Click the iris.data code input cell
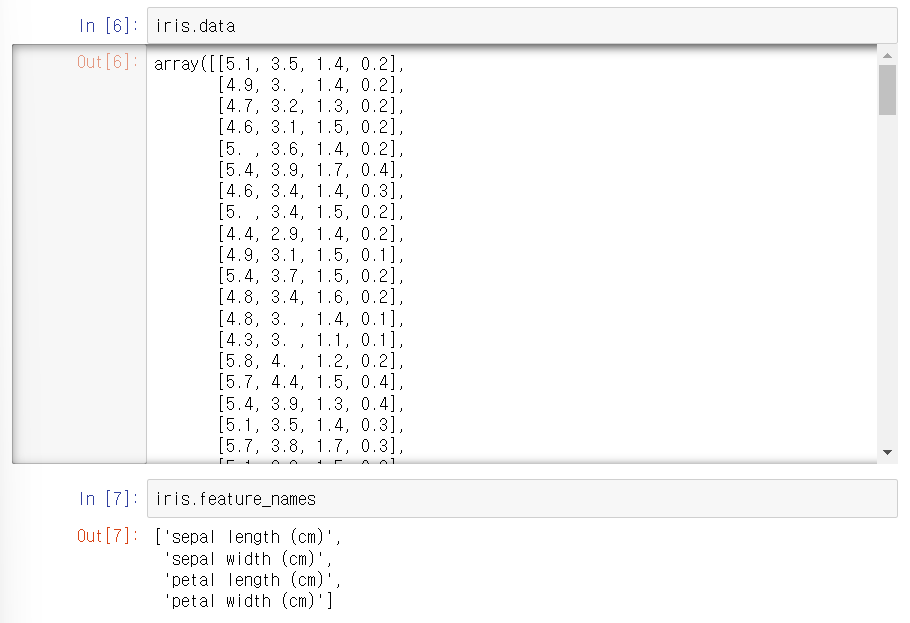 point(522,26)
